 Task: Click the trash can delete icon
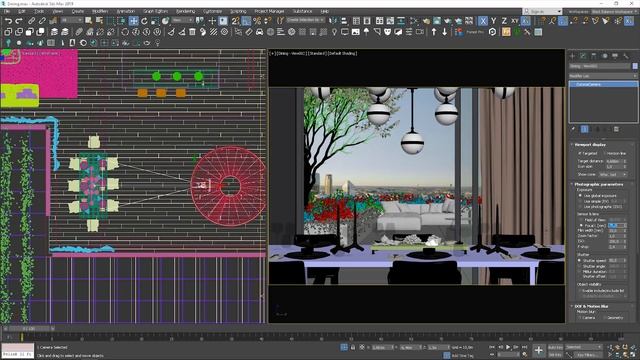tap(192, 32)
